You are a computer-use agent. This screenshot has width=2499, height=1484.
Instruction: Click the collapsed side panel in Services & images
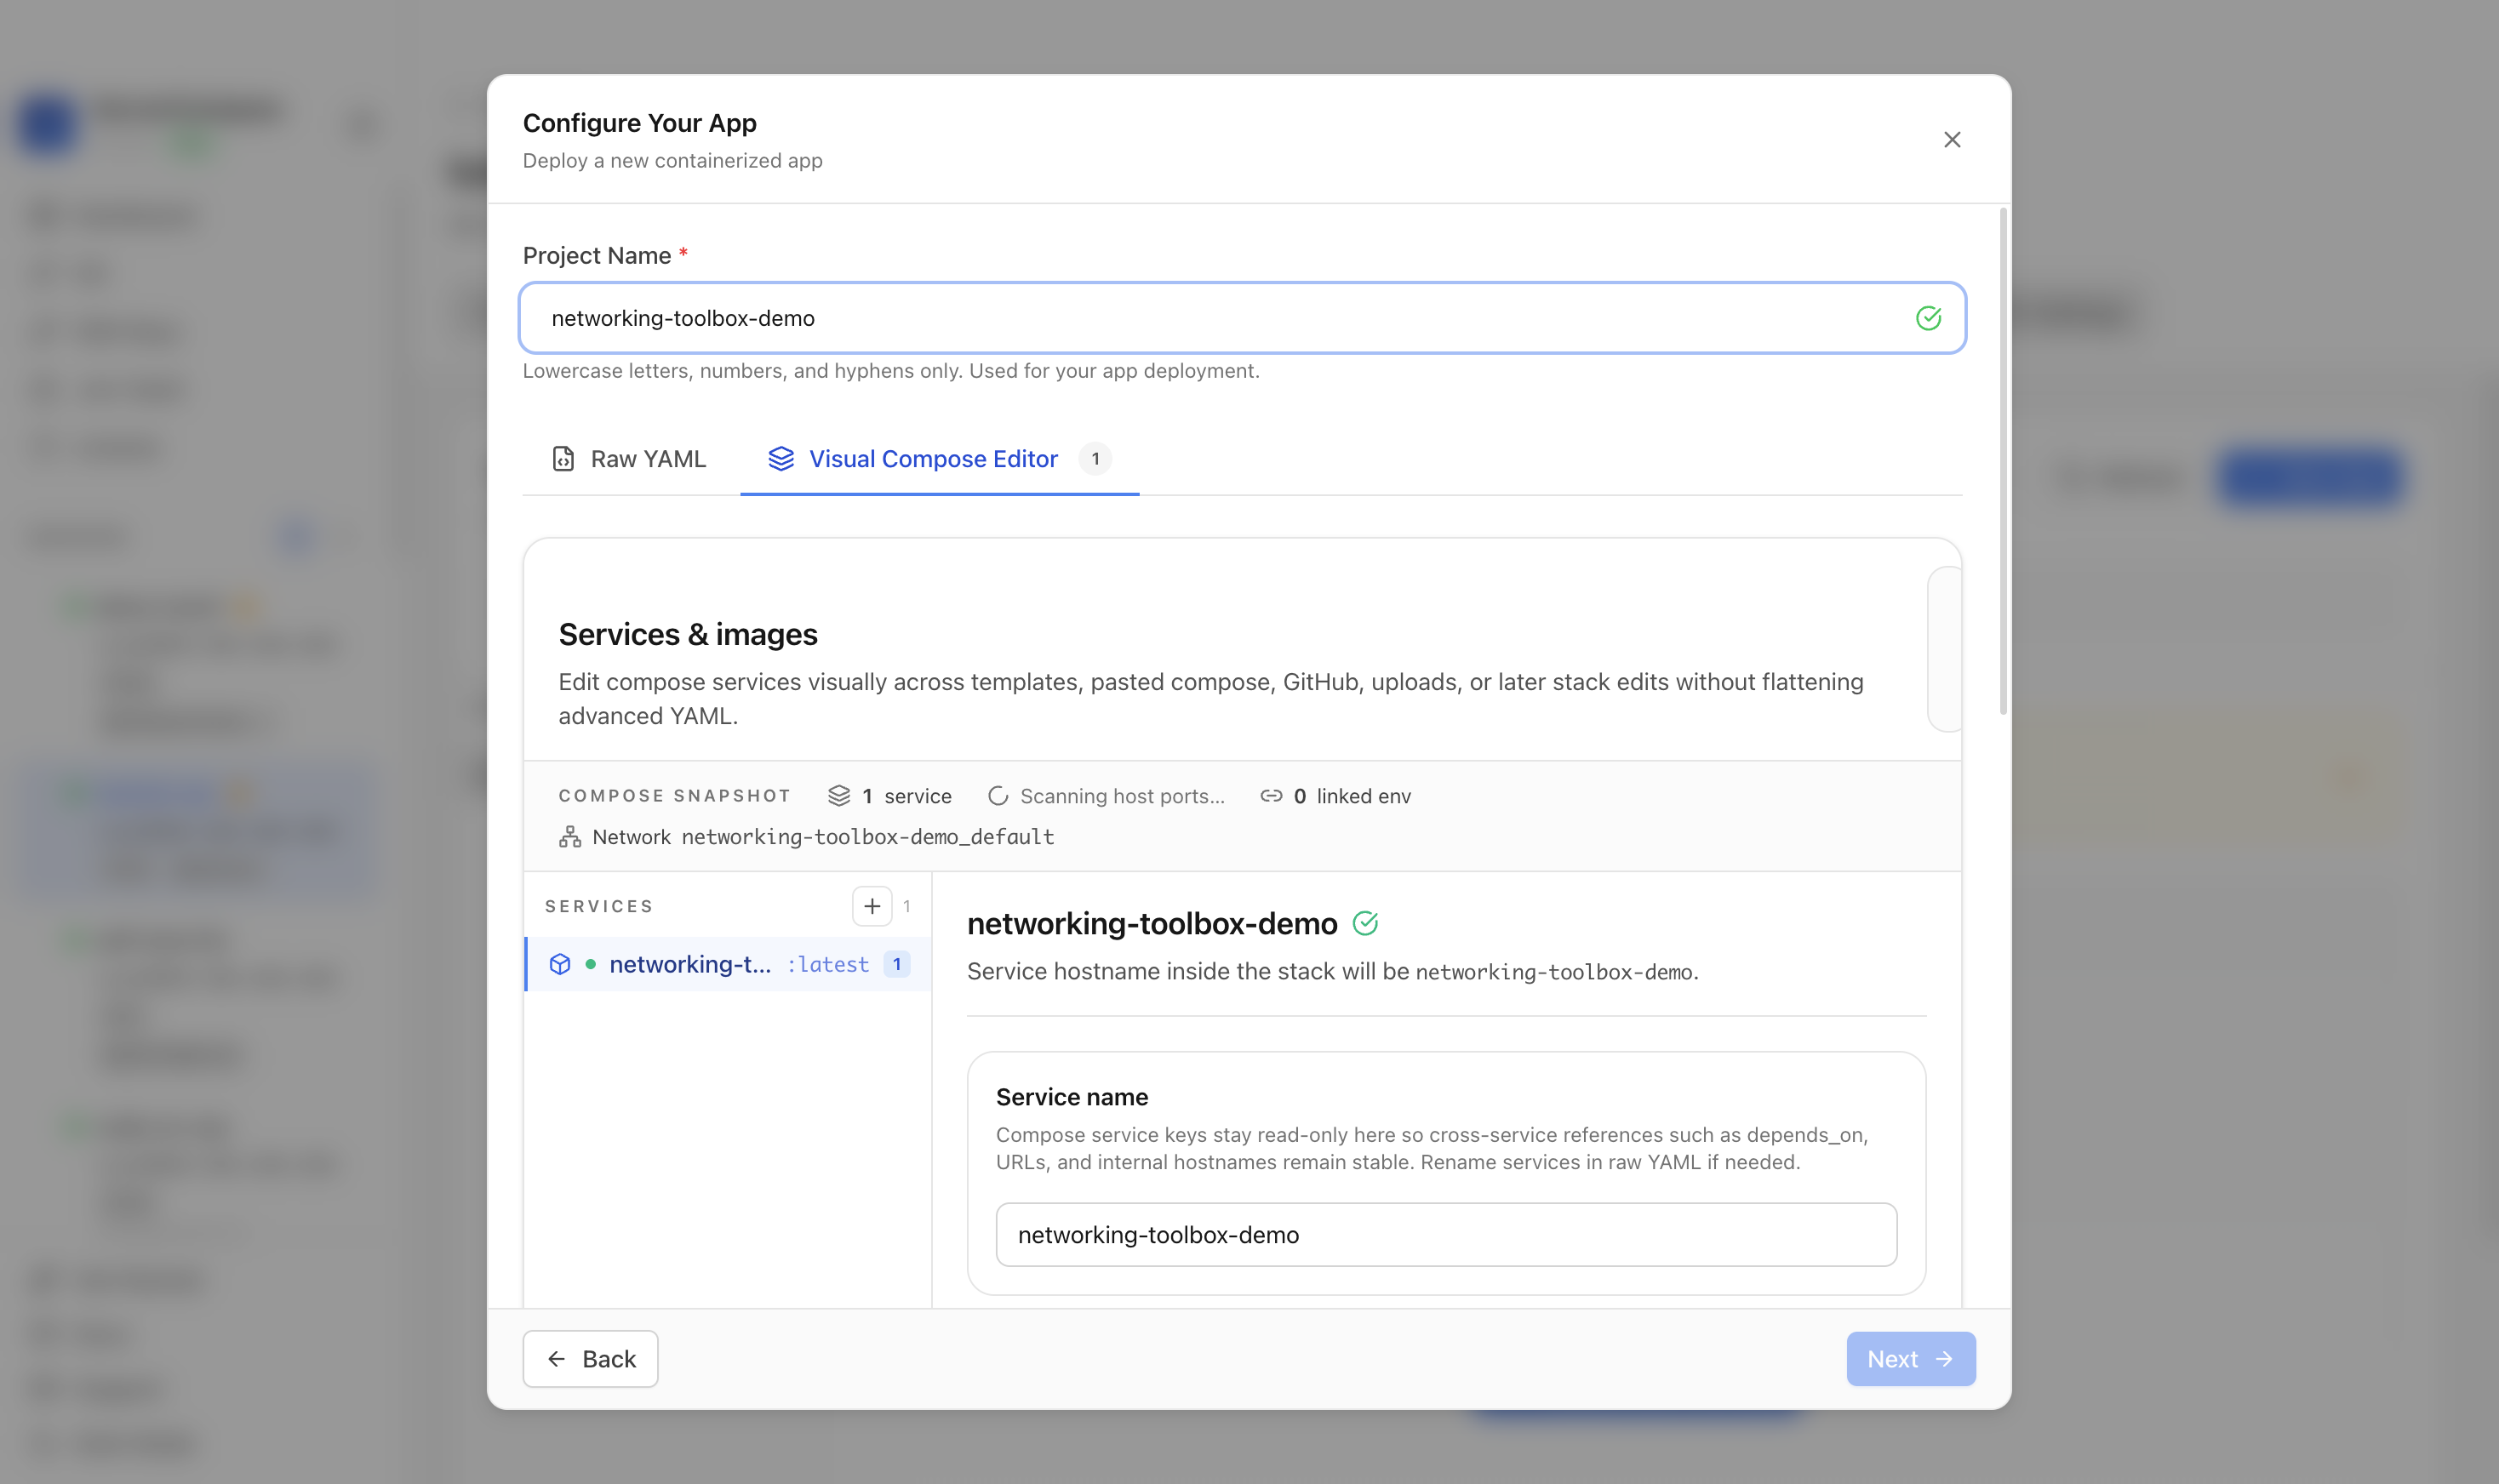click(1944, 649)
